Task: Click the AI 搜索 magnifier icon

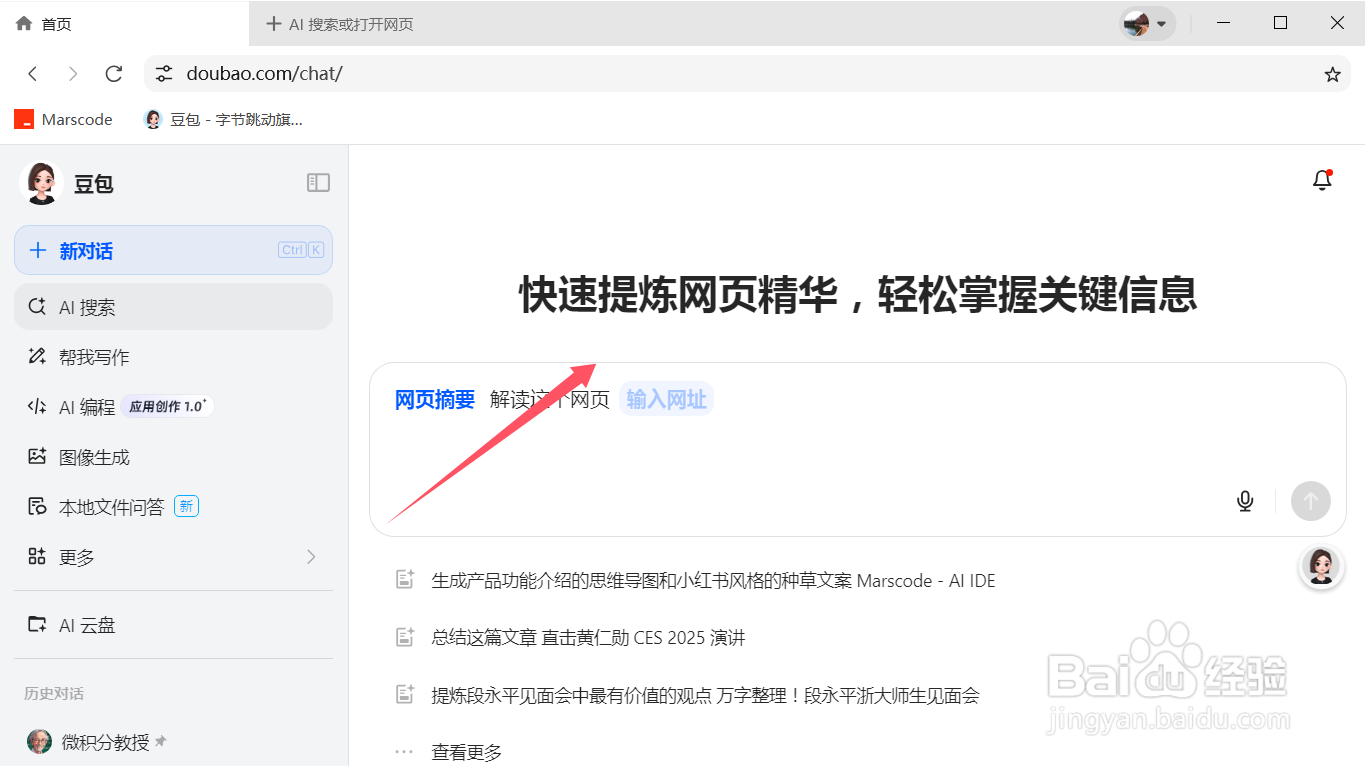Action: tap(37, 307)
